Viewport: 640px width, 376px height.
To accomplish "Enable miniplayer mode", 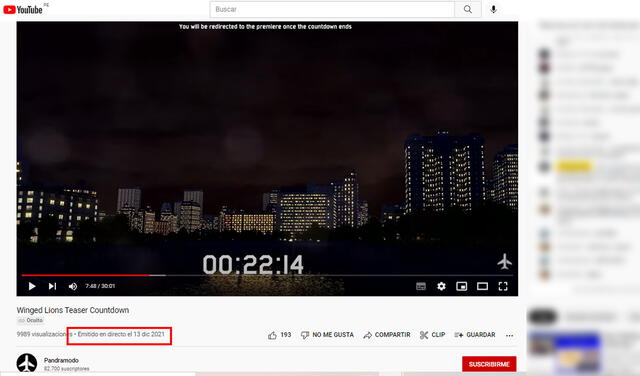I will click(462, 286).
